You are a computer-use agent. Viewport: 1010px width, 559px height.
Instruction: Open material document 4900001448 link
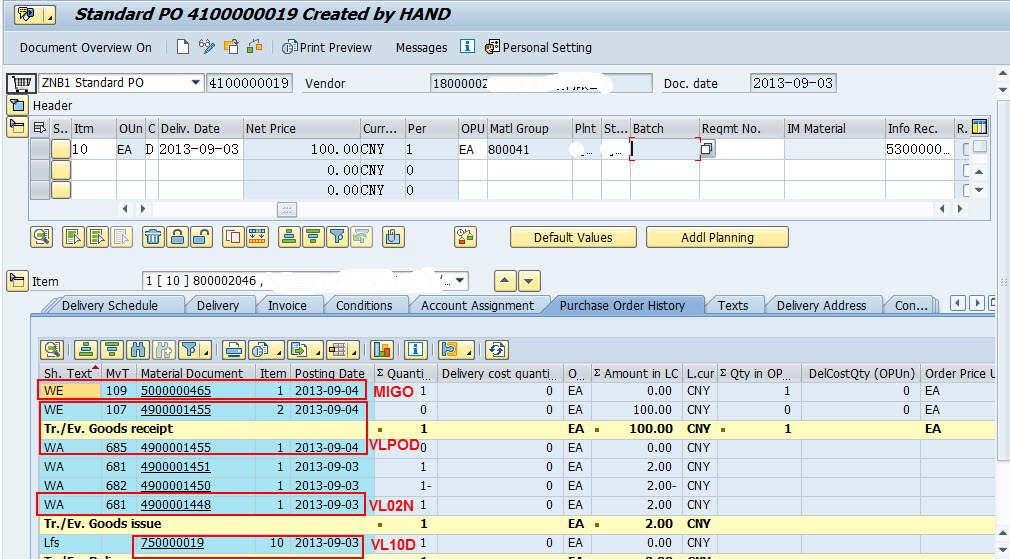pyautogui.click(x=176, y=504)
